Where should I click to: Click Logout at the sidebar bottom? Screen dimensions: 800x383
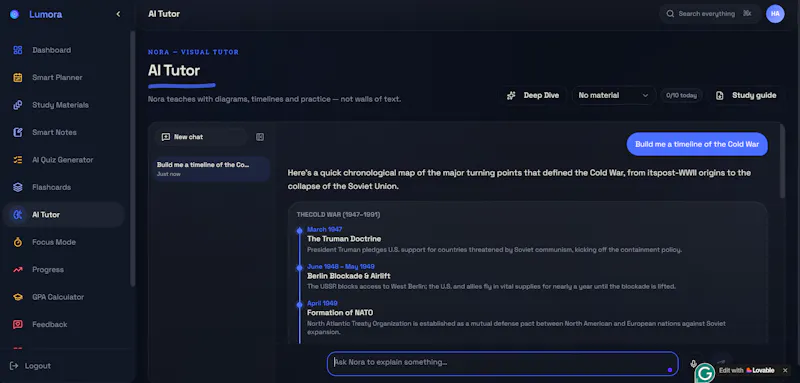point(31,366)
